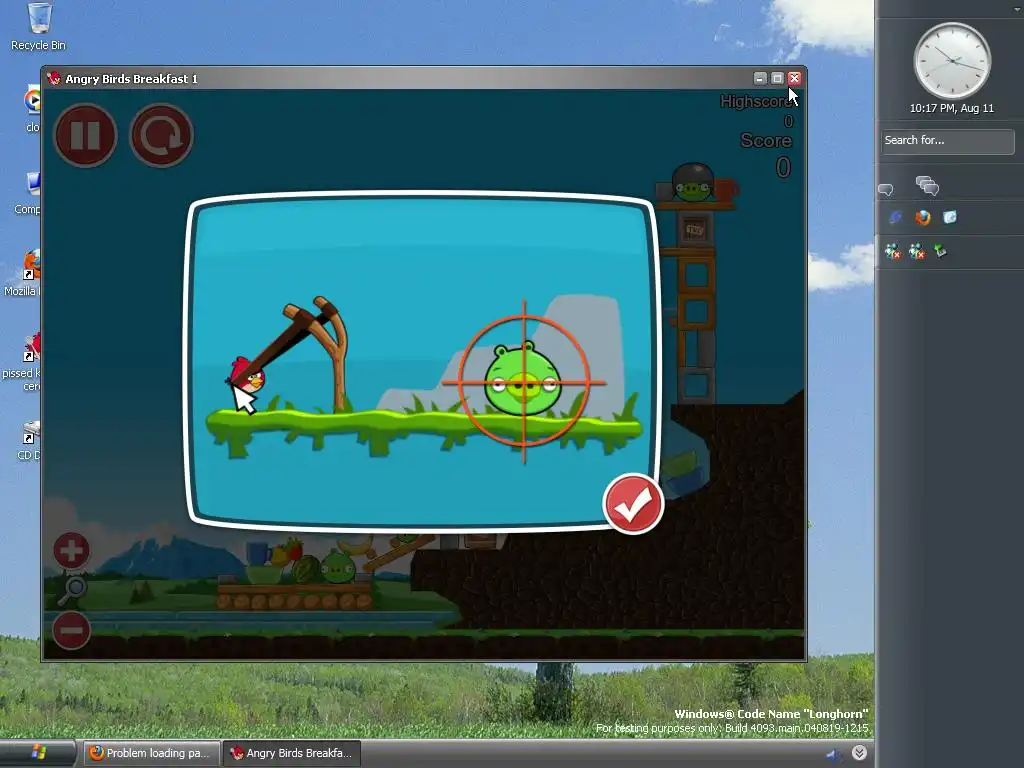Switch to the "Angry Birds Breakfa..." taskbar button
The width and height of the screenshot is (1024, 768).
click(292, 753)
